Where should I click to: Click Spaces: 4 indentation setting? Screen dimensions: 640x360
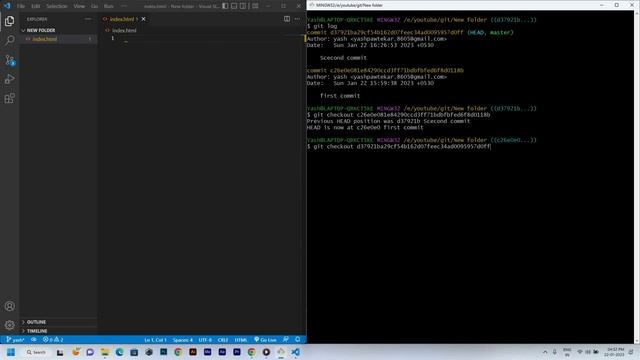click(x=182, y=340)
